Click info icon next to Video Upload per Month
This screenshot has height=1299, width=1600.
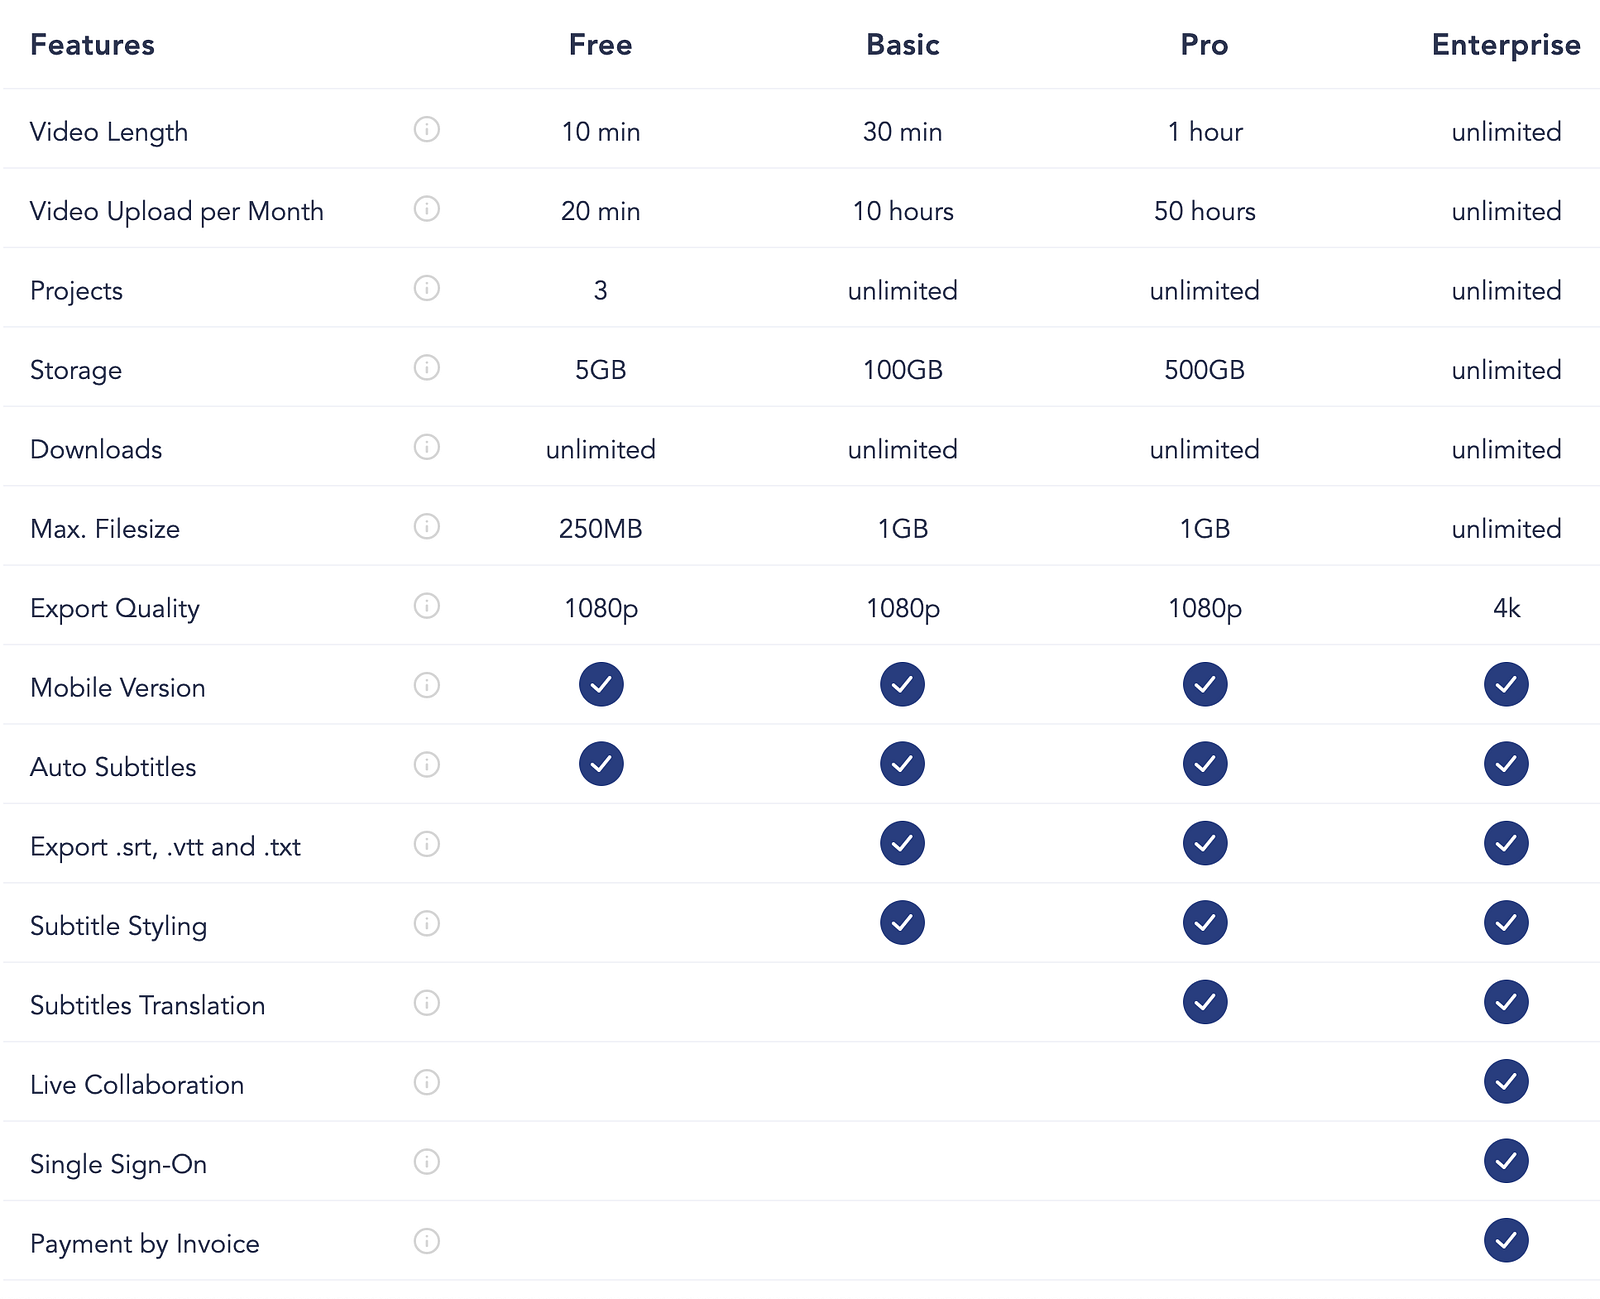[x=427, y=208]
